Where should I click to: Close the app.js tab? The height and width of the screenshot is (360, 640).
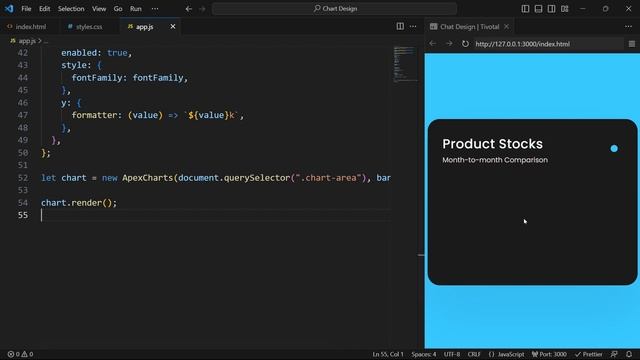point(173,27)
